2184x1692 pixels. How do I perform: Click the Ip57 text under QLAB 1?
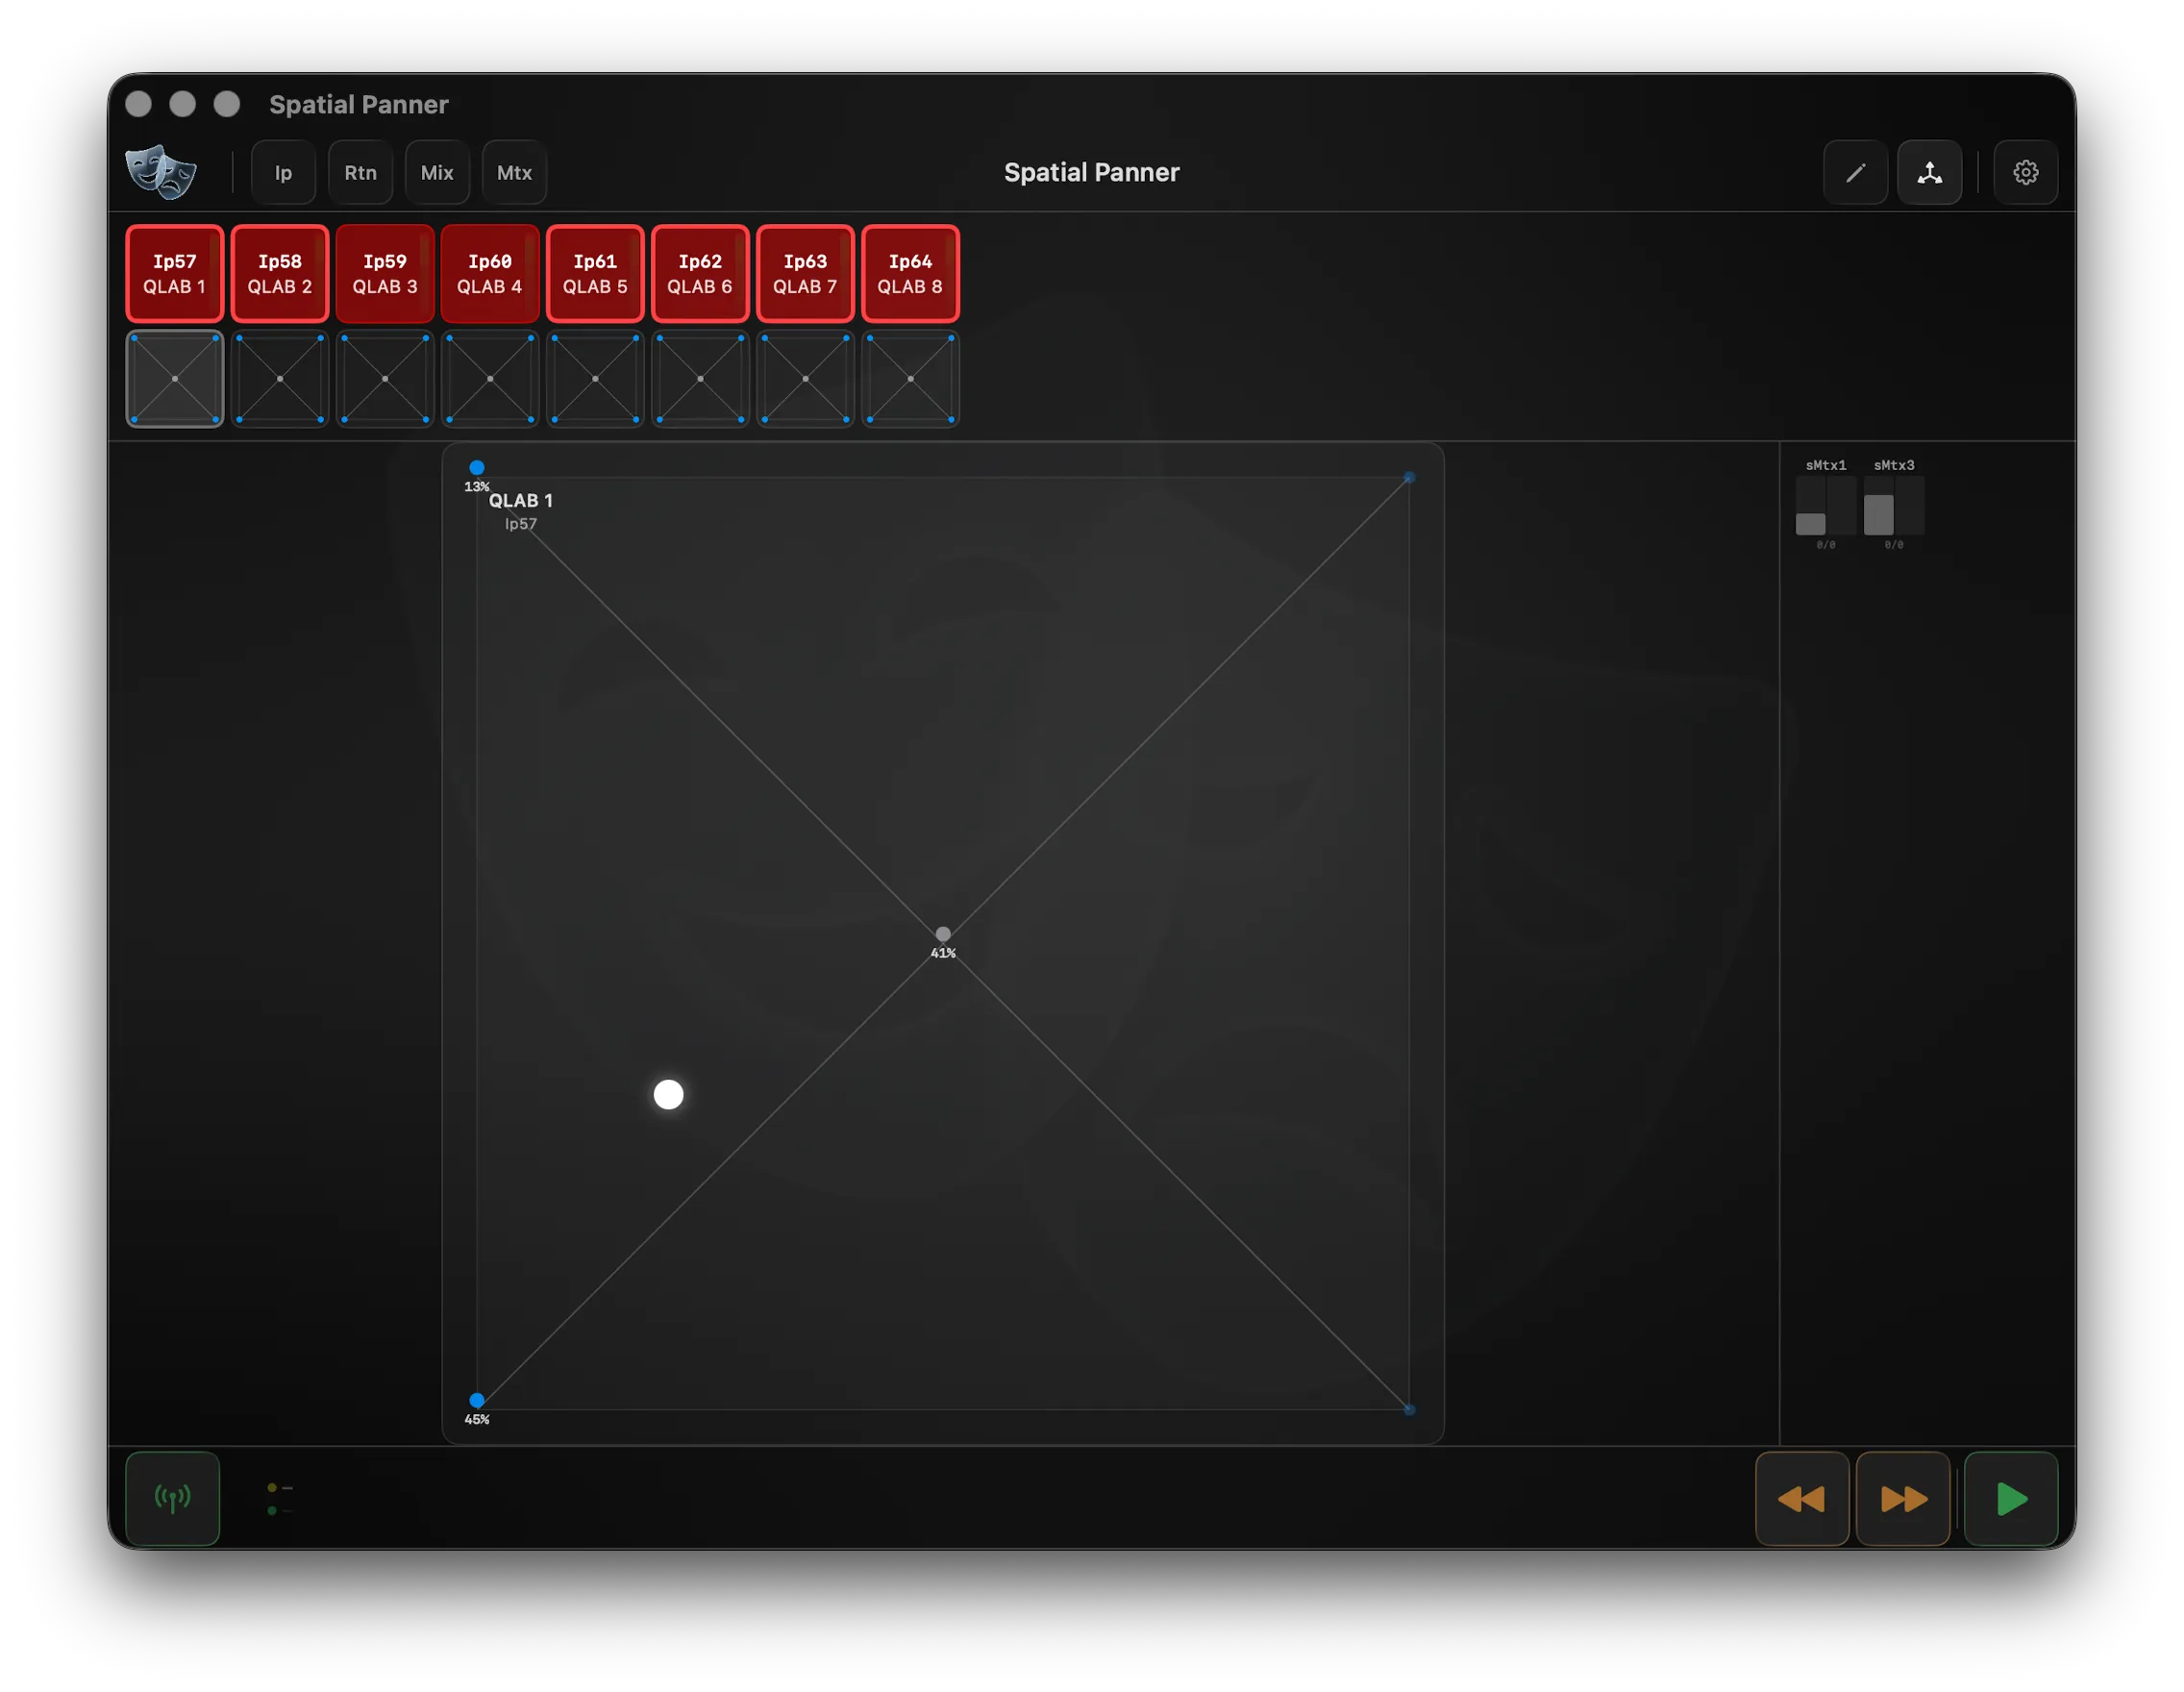point(520,524)
